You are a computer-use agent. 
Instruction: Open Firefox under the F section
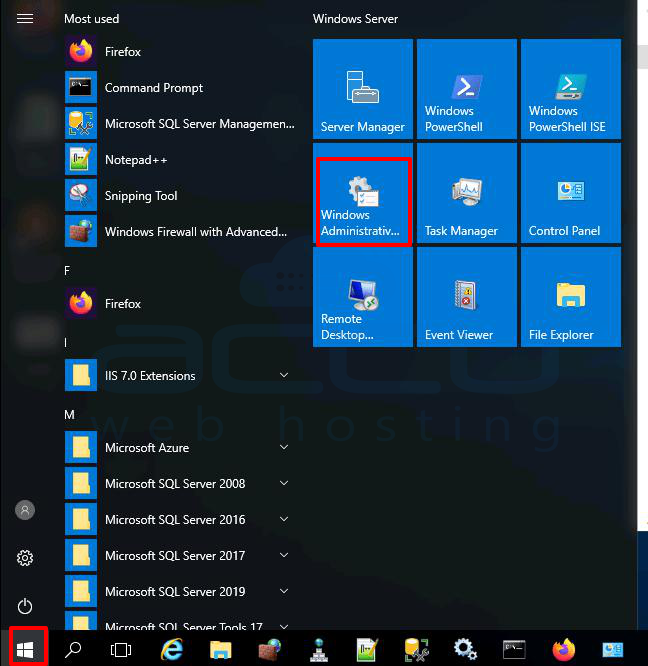tap(180, 304)
